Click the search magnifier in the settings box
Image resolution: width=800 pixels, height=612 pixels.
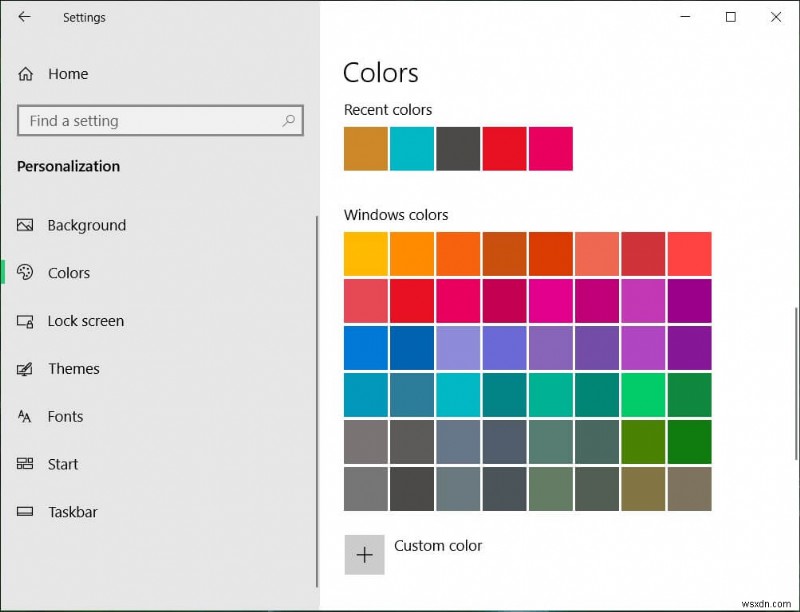point(288,120)
